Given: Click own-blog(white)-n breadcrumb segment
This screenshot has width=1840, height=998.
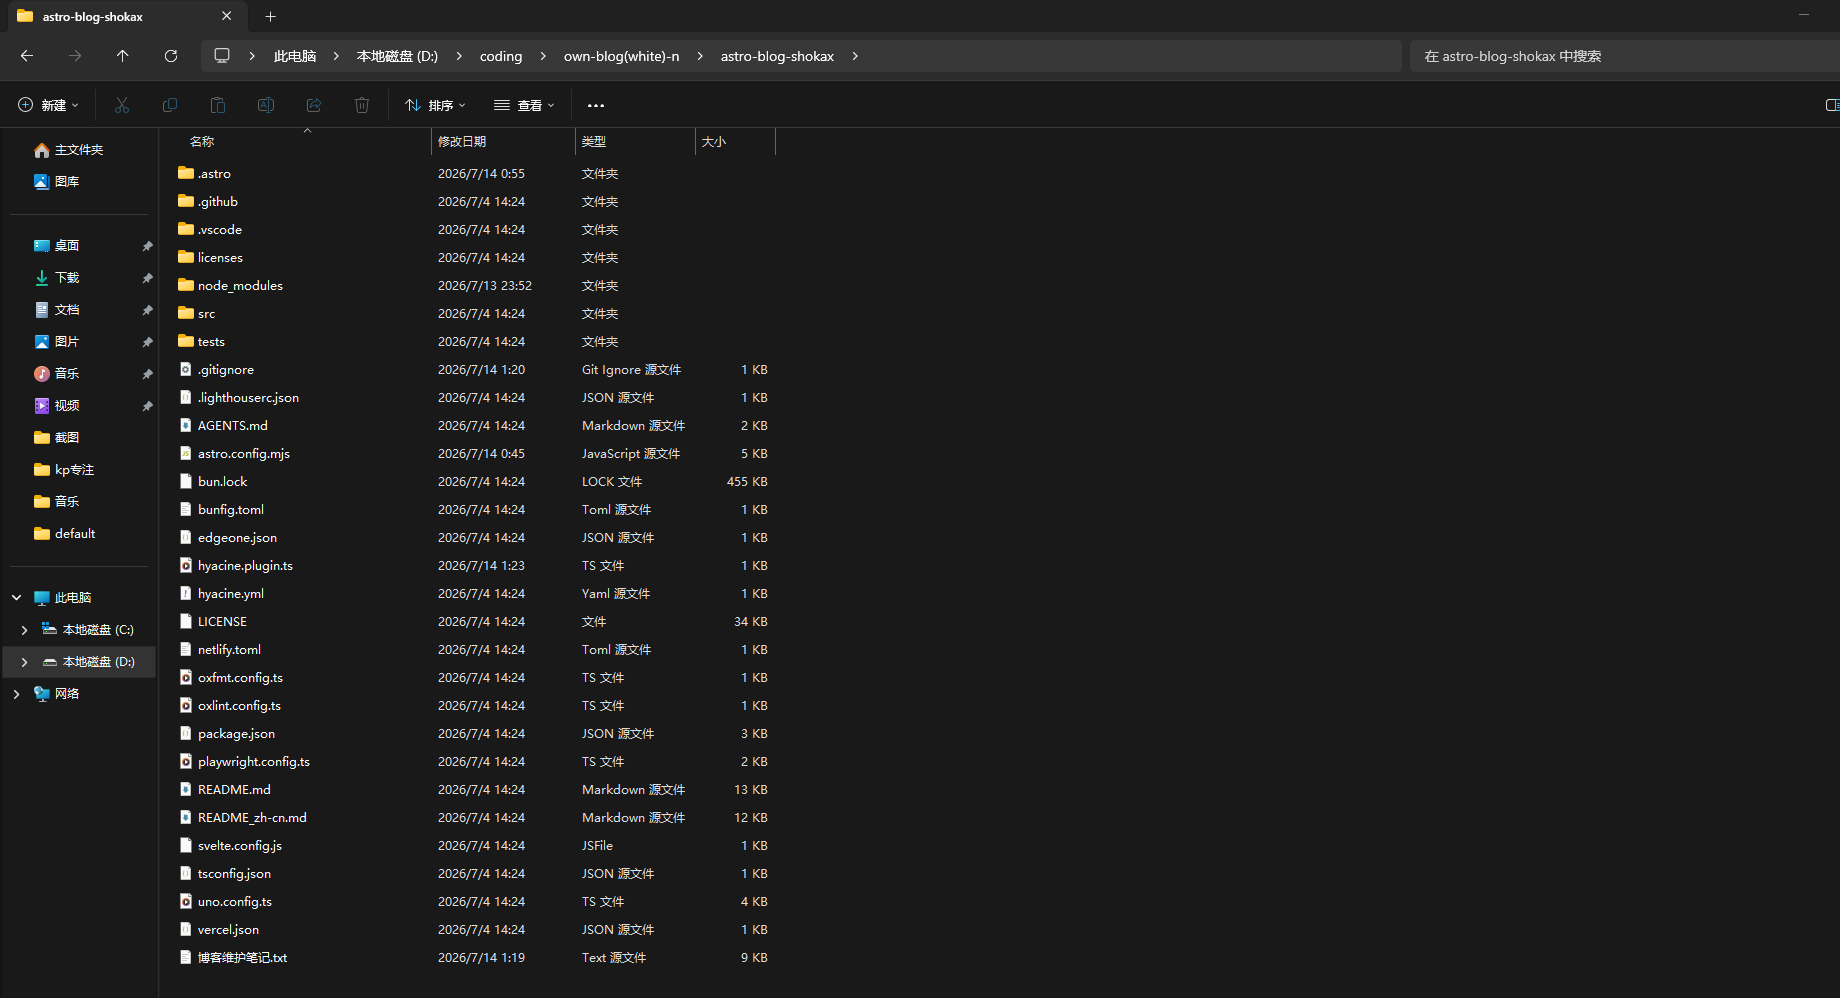Looking at the screenshot, I should 621,56.
